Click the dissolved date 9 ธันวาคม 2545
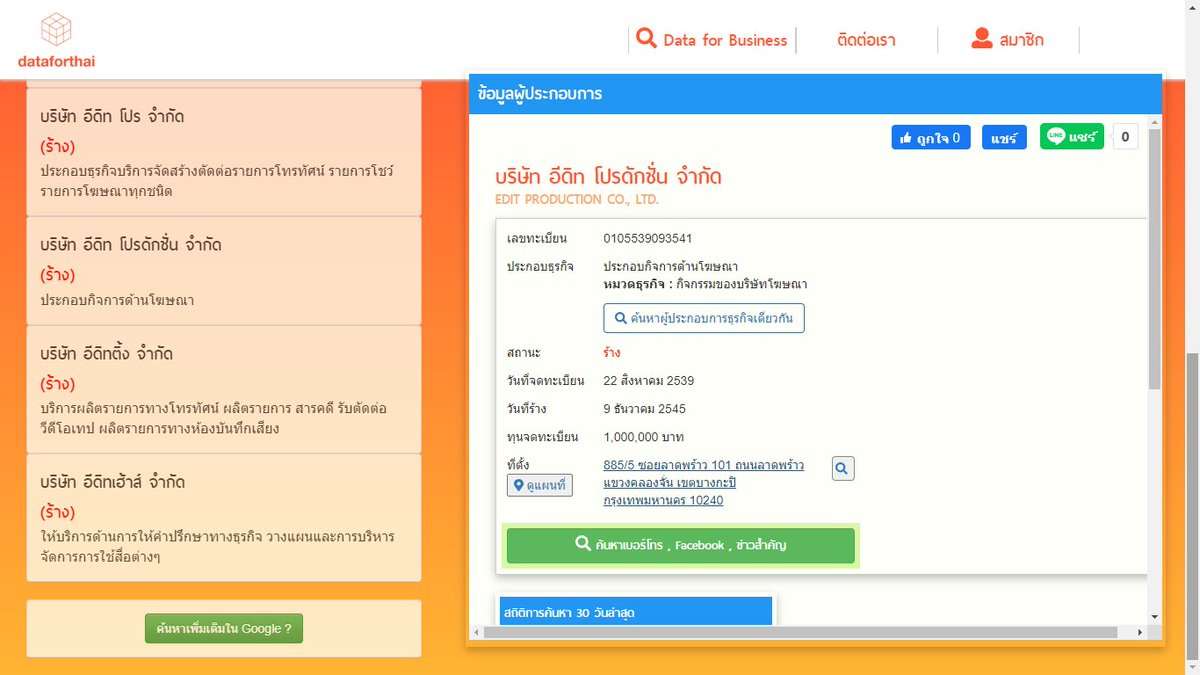1200x675 pixels. 645,409
